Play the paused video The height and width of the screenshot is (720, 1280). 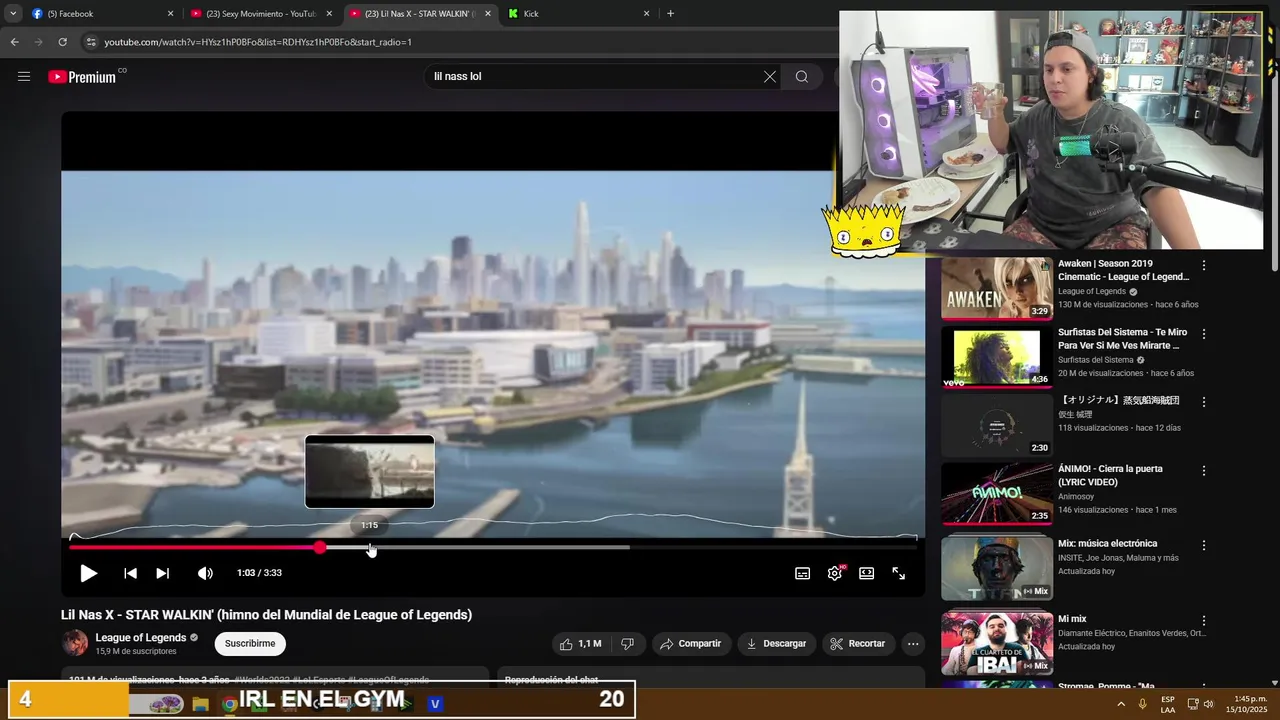(88, 573)
